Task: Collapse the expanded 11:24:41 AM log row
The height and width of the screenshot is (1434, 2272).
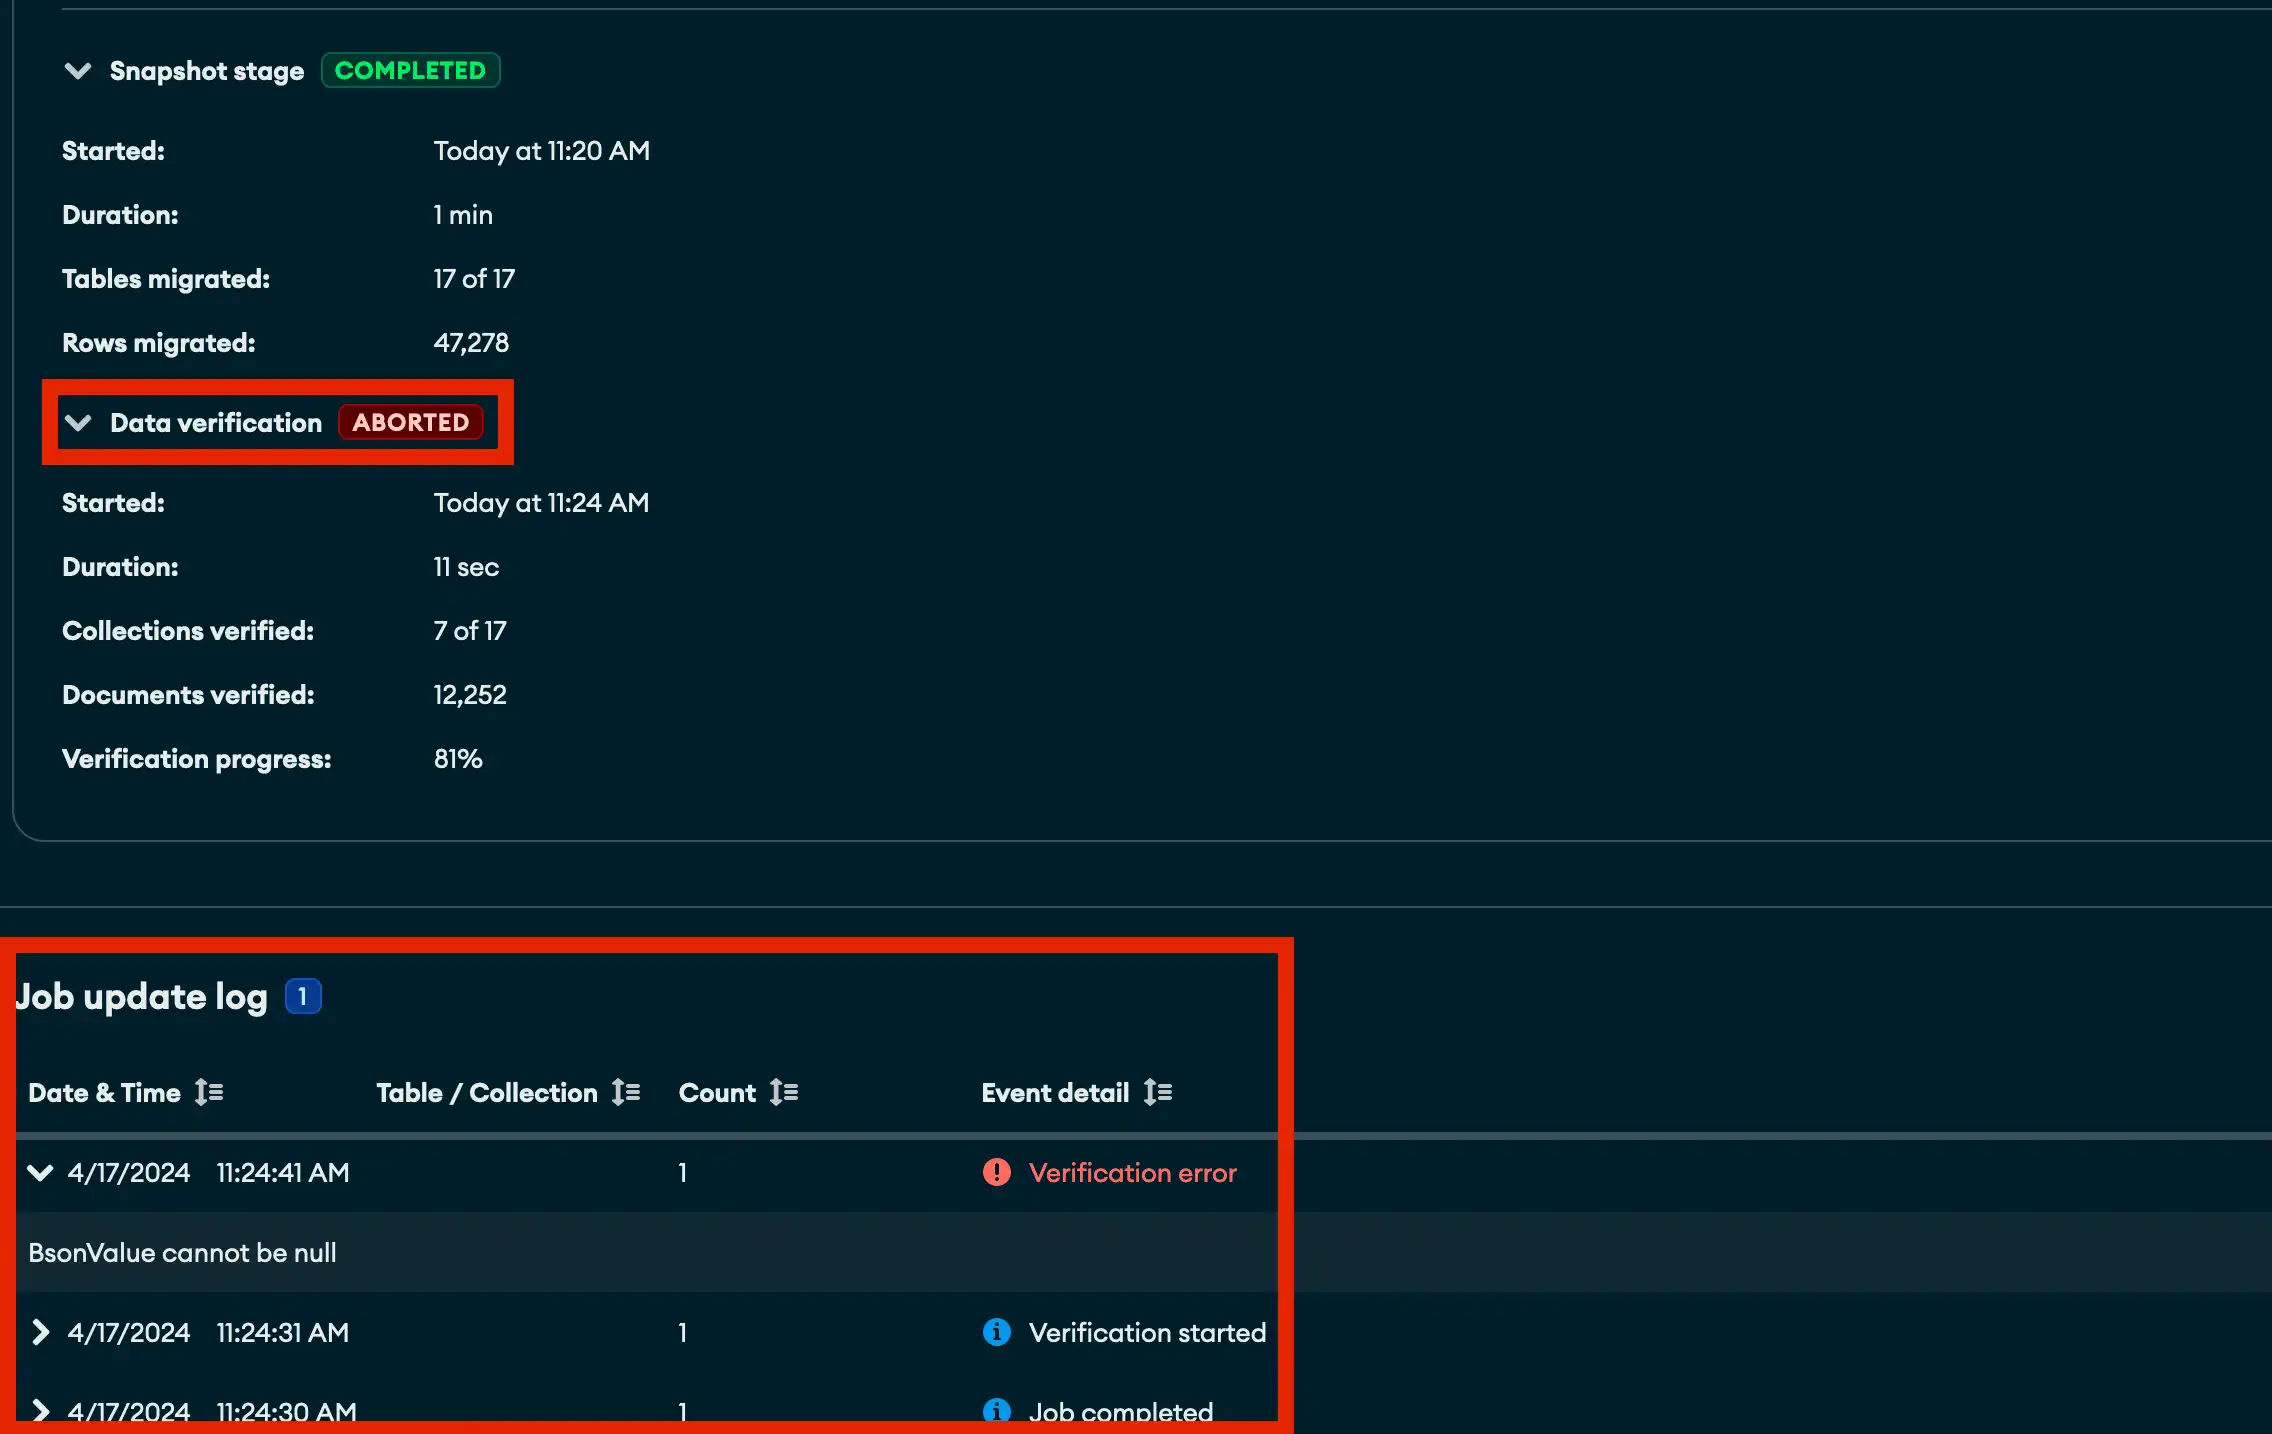Action: [x=40, y=1173]
